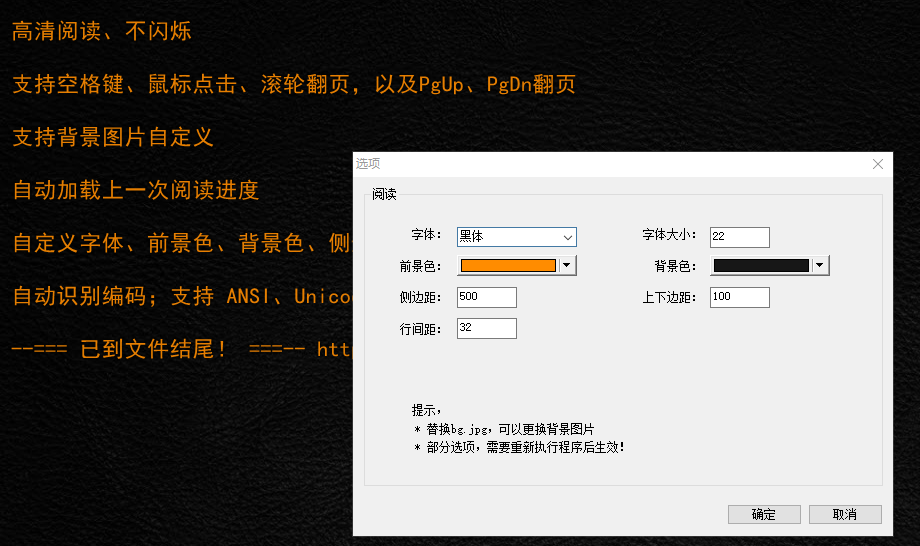Click the 高清阅读、不闪烁 line in the reader
The width and height of the screenshot is (920, 546).
pyautogui.click(x=102, y=31)
